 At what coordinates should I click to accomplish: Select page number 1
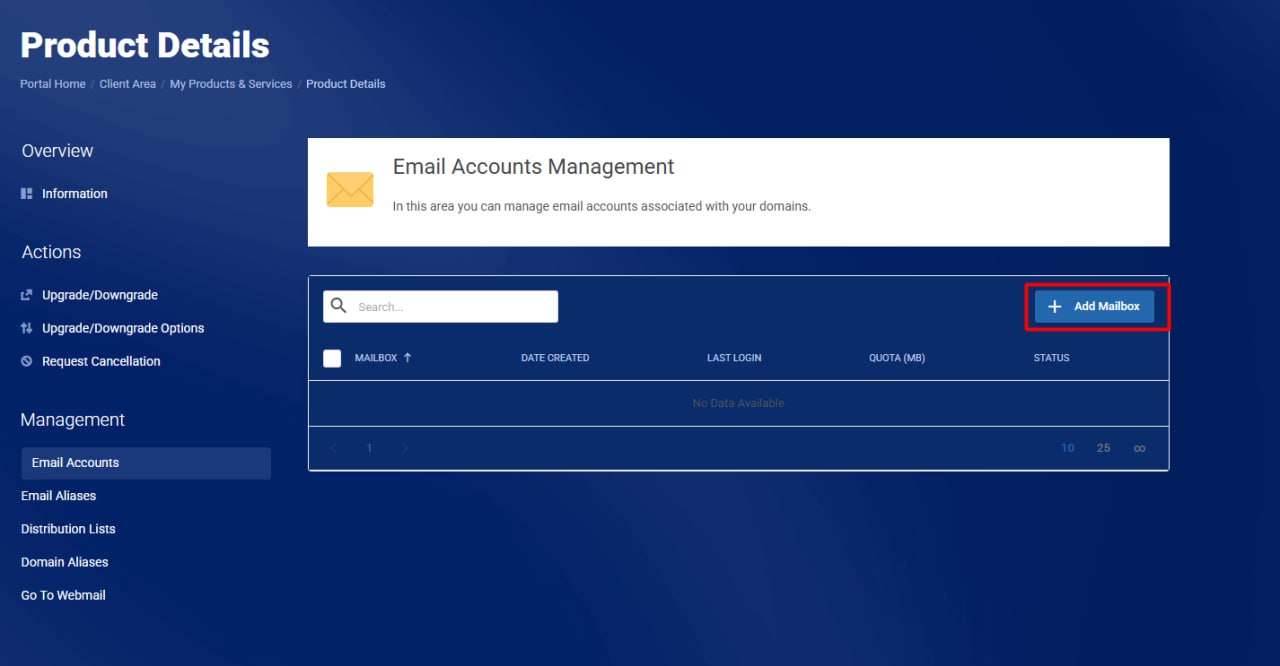click(369, 448)
